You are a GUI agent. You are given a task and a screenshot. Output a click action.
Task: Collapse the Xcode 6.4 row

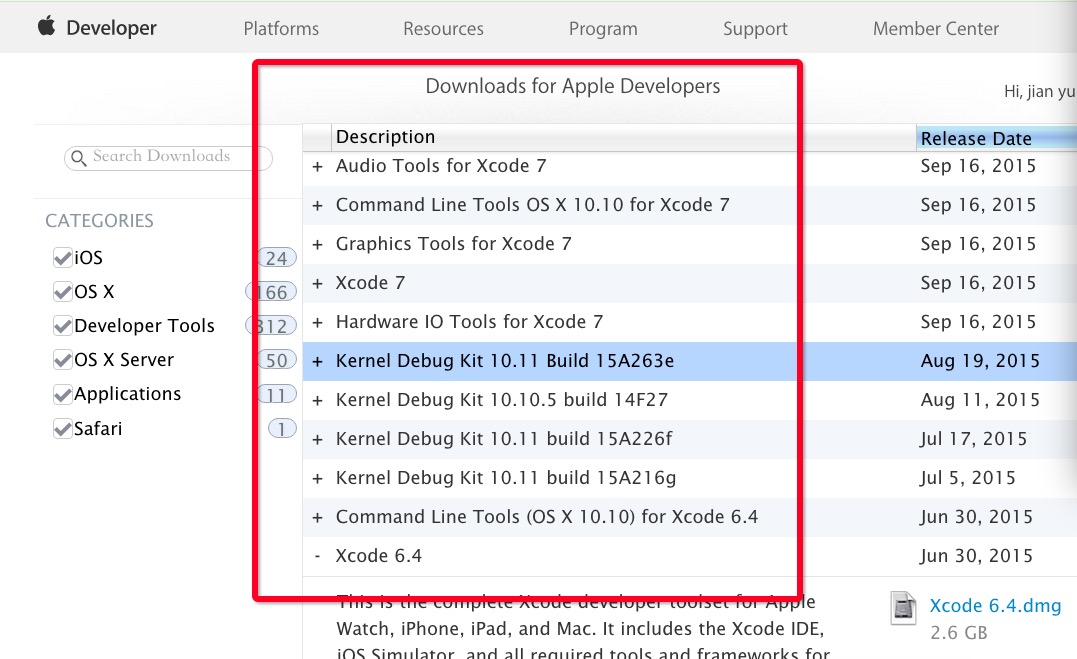317,556
